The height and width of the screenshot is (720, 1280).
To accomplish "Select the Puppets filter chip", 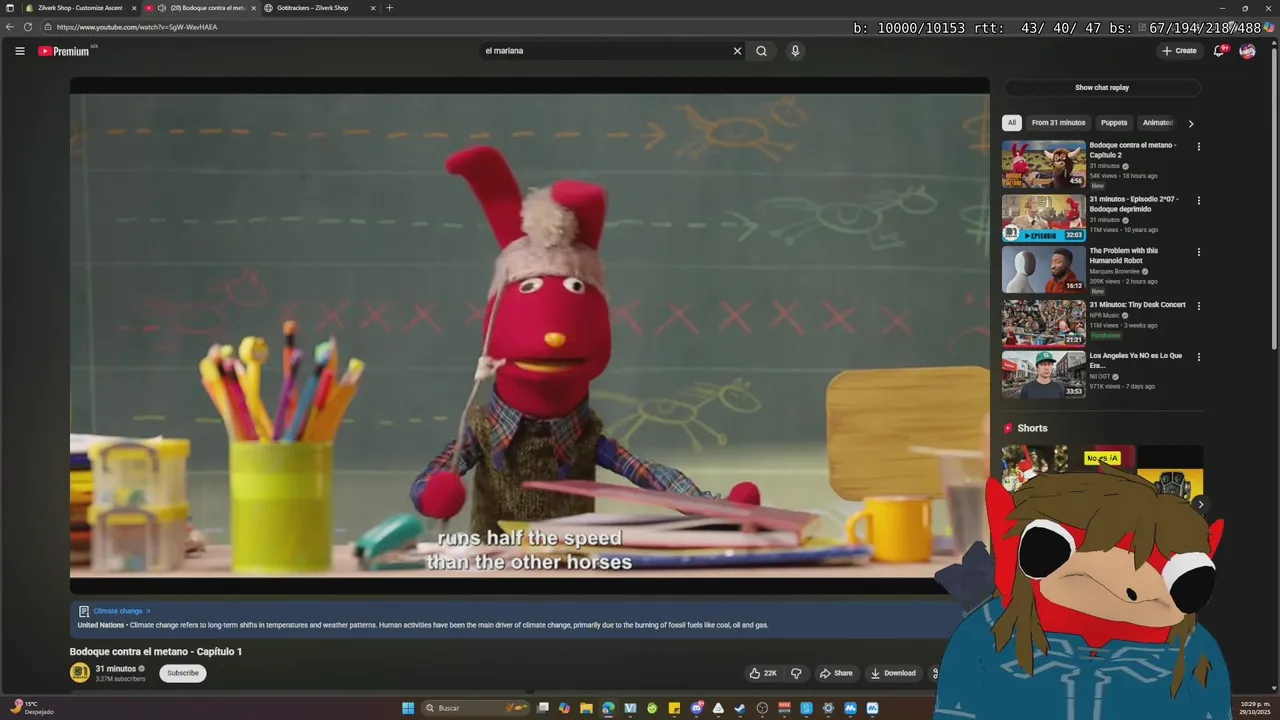I will pos(1114,123).
